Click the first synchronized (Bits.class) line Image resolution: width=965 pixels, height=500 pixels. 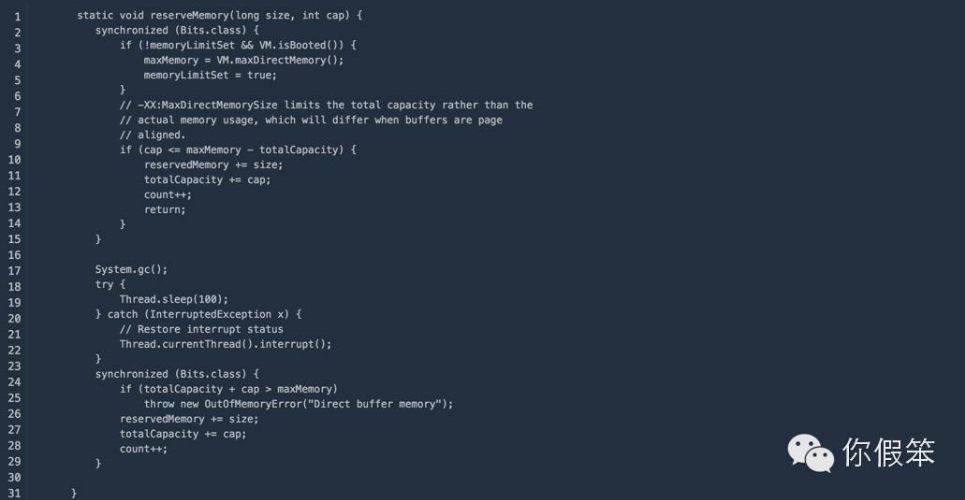pos(177,30)
